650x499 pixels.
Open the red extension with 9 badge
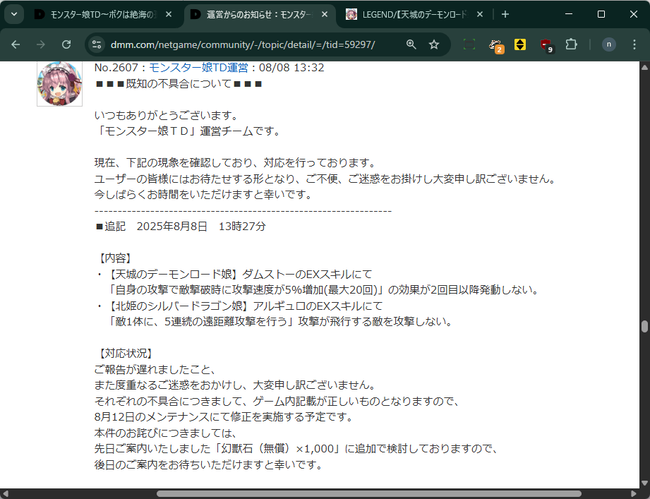(547, 45)
